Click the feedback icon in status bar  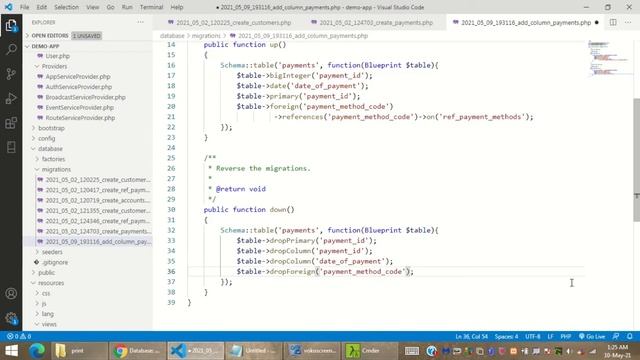(616, 336)
